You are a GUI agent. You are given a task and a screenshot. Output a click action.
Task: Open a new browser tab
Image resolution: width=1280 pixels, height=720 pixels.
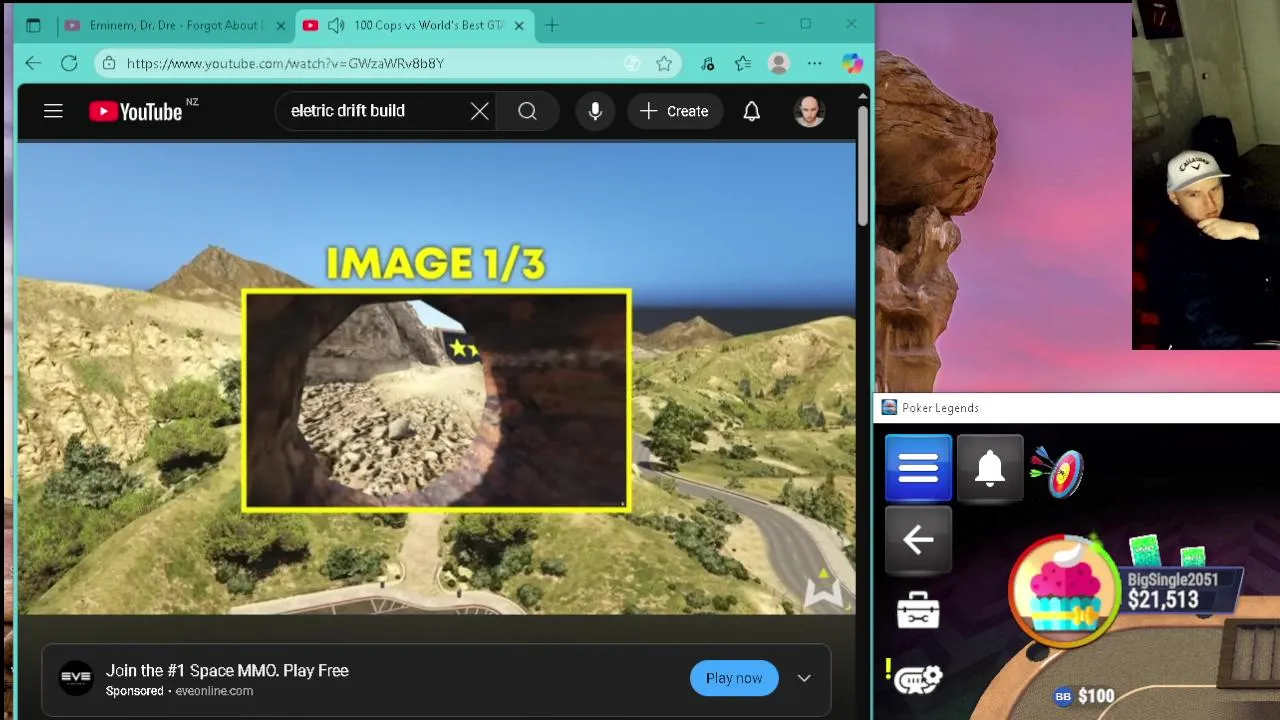(x=552, y=25)
